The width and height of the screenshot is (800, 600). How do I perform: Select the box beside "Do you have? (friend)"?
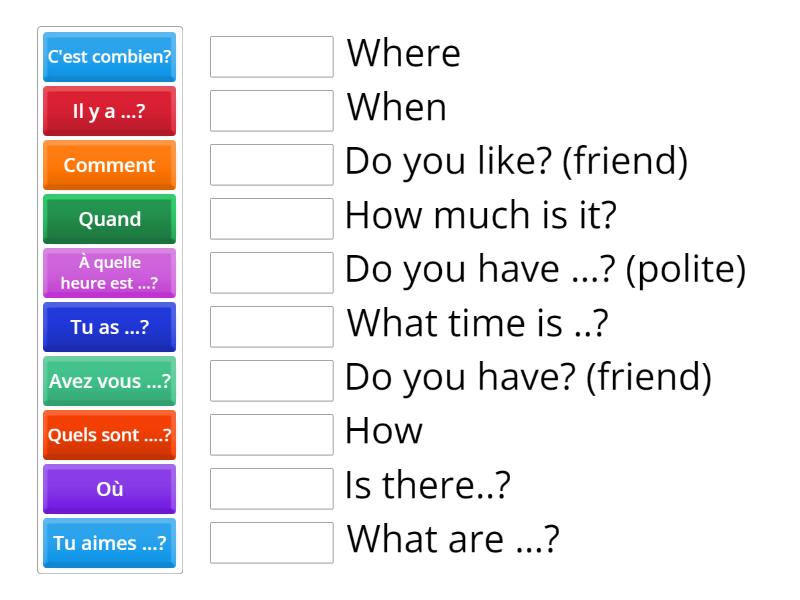271,381
